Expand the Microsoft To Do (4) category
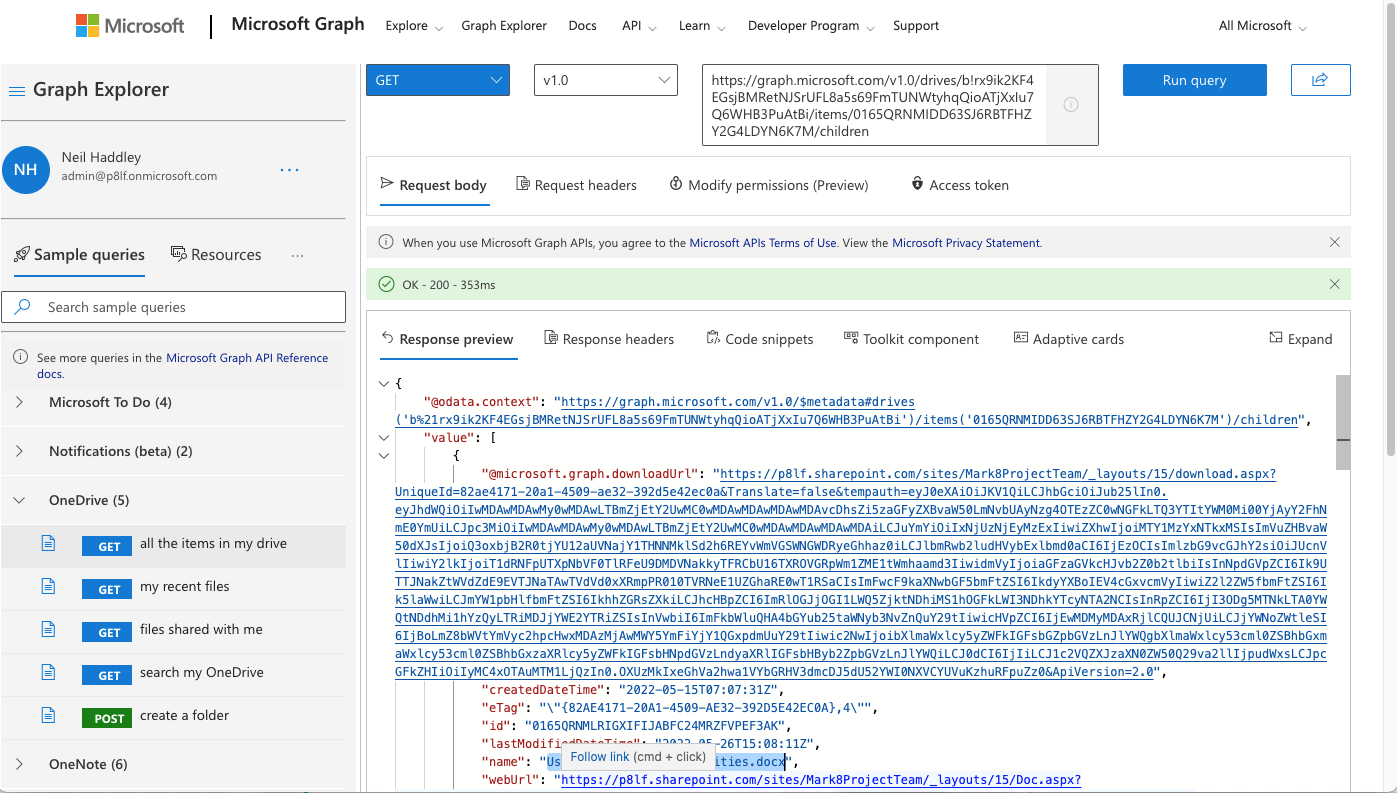 (110, 402)
